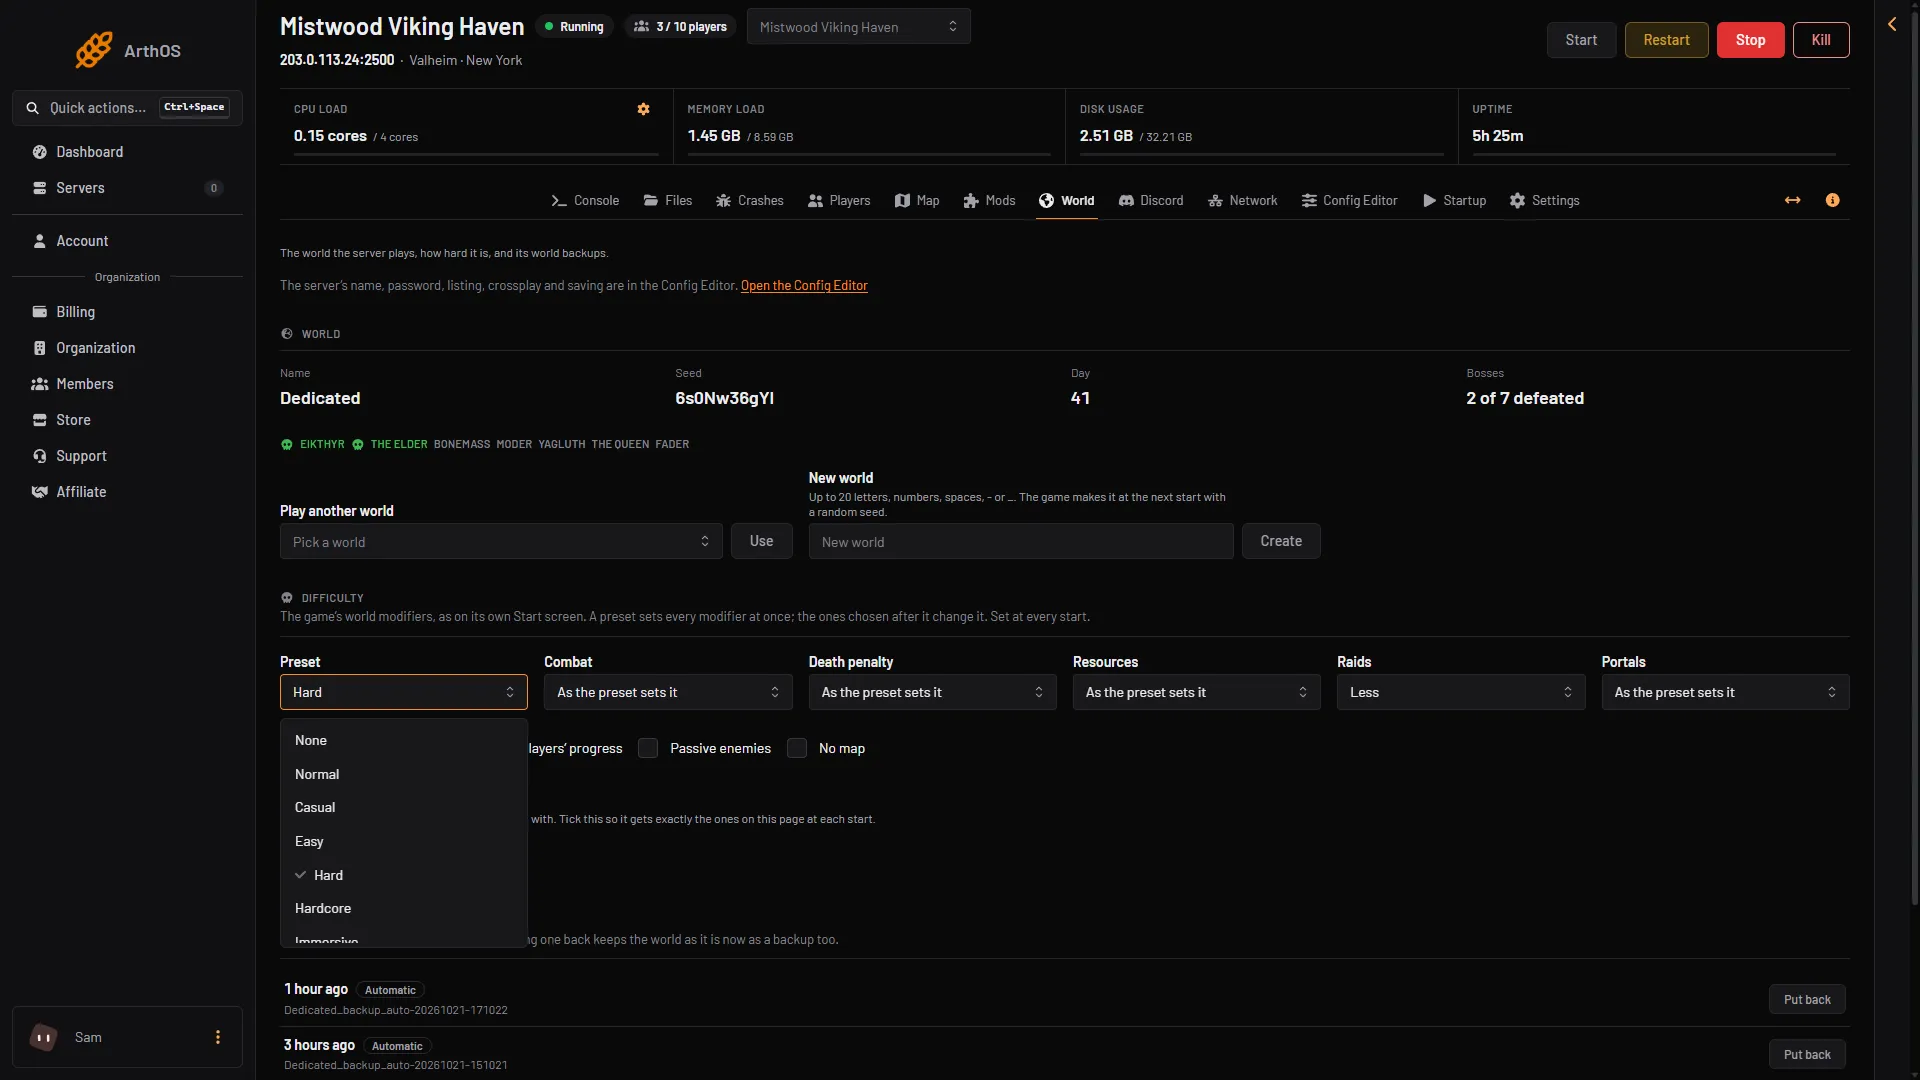
Task: Open the server selector Mistwood Viking Haven
Action: point(858,27)
